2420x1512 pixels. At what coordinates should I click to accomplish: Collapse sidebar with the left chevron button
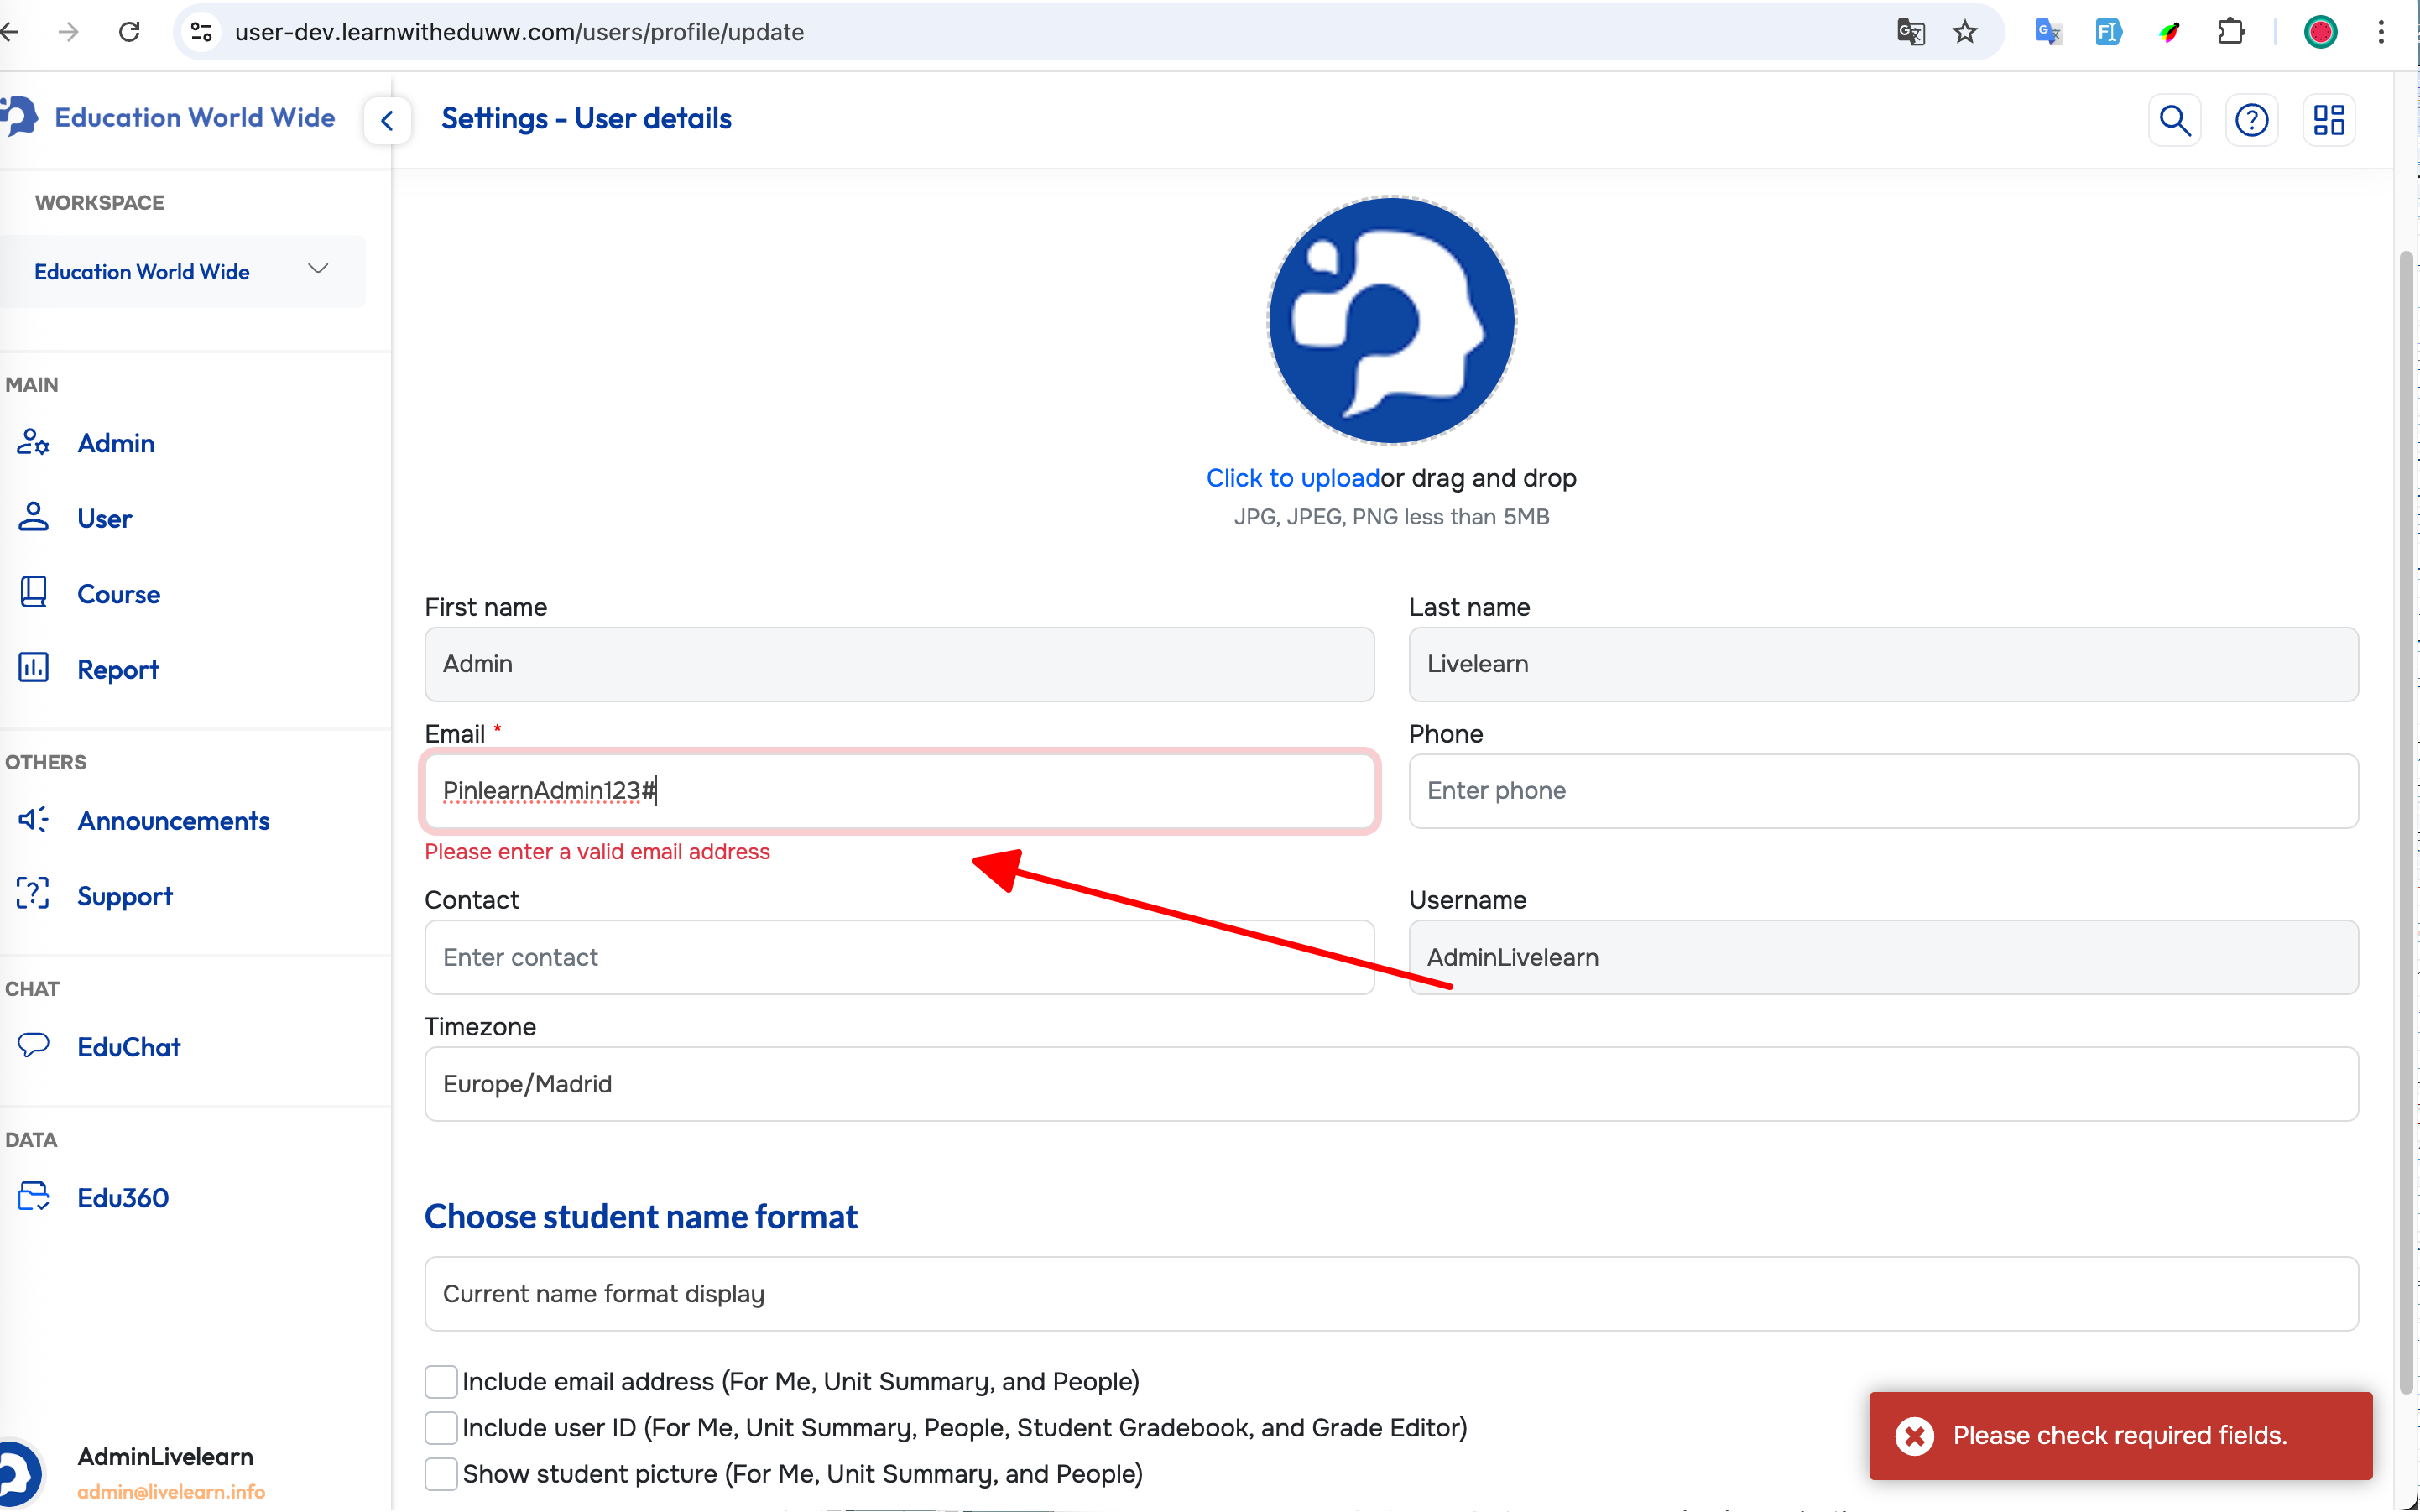pos(388,121)
